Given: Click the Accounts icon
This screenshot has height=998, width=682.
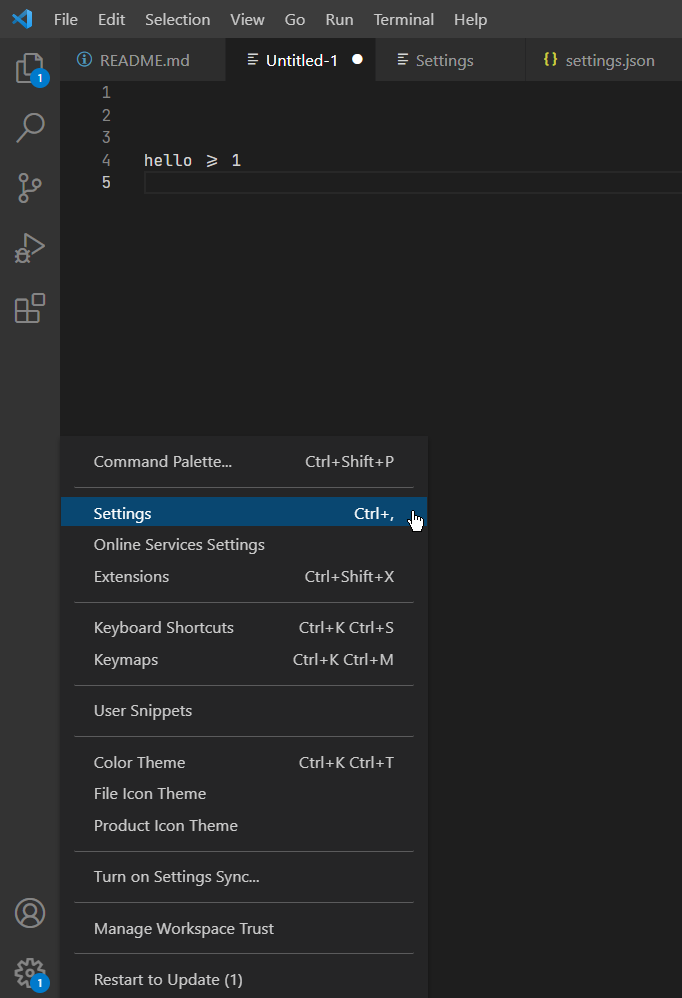Looking at the screenshot, I should 30,912.
